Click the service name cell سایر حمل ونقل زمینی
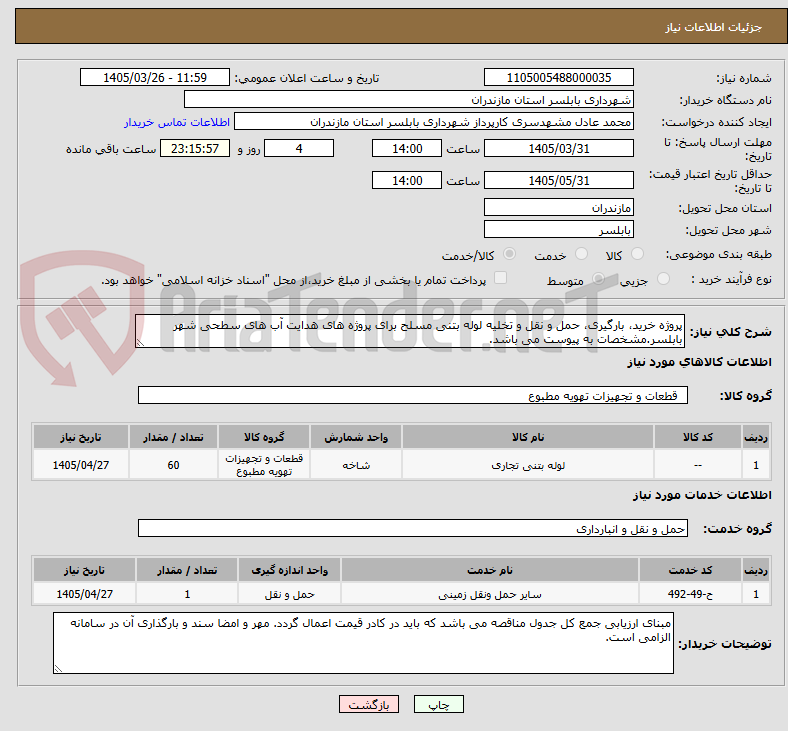Viewport: 788px width, 731px height. [490, 594]
